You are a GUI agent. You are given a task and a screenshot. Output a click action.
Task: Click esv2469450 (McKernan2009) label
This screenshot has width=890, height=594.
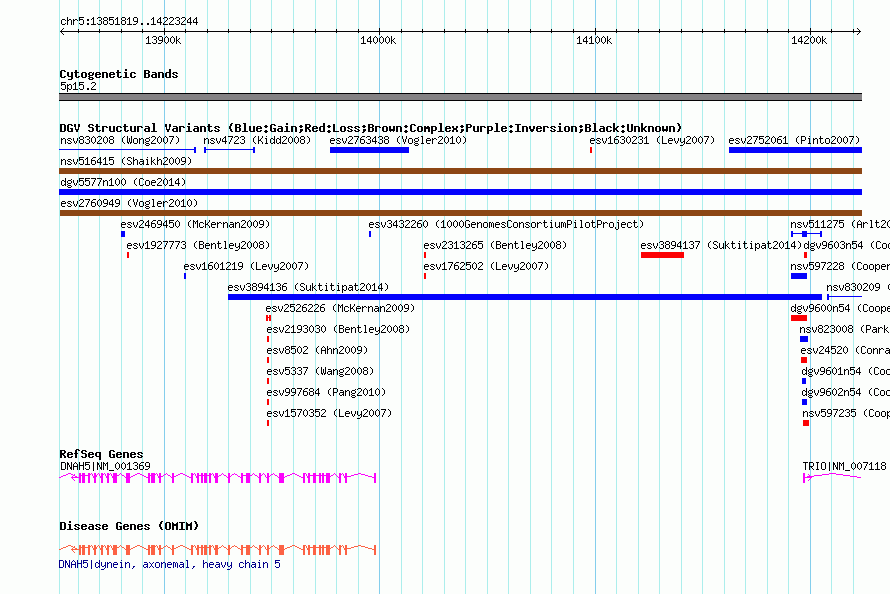coord(195,224)
